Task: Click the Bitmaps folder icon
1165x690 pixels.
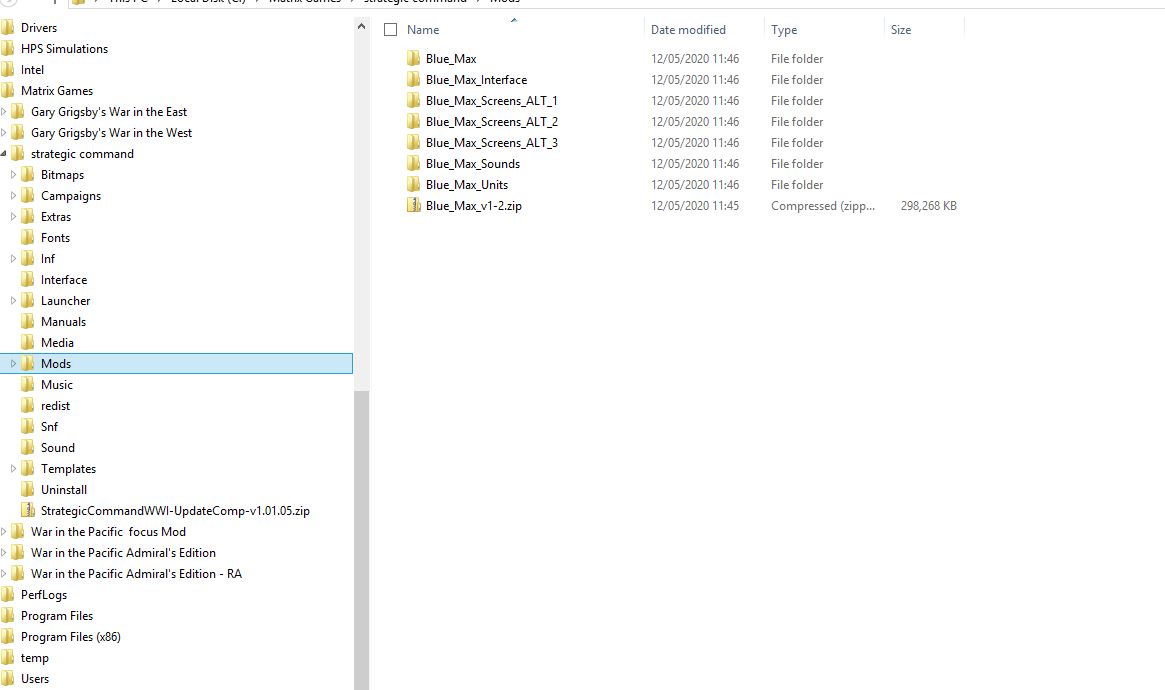Action: point(27,175)
